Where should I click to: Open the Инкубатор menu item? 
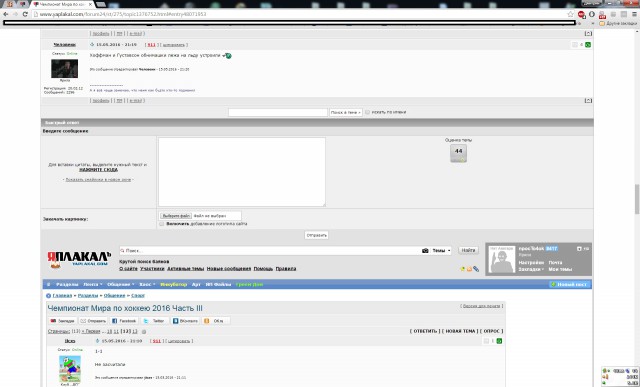pyautogui.click(x=173, y=285)
